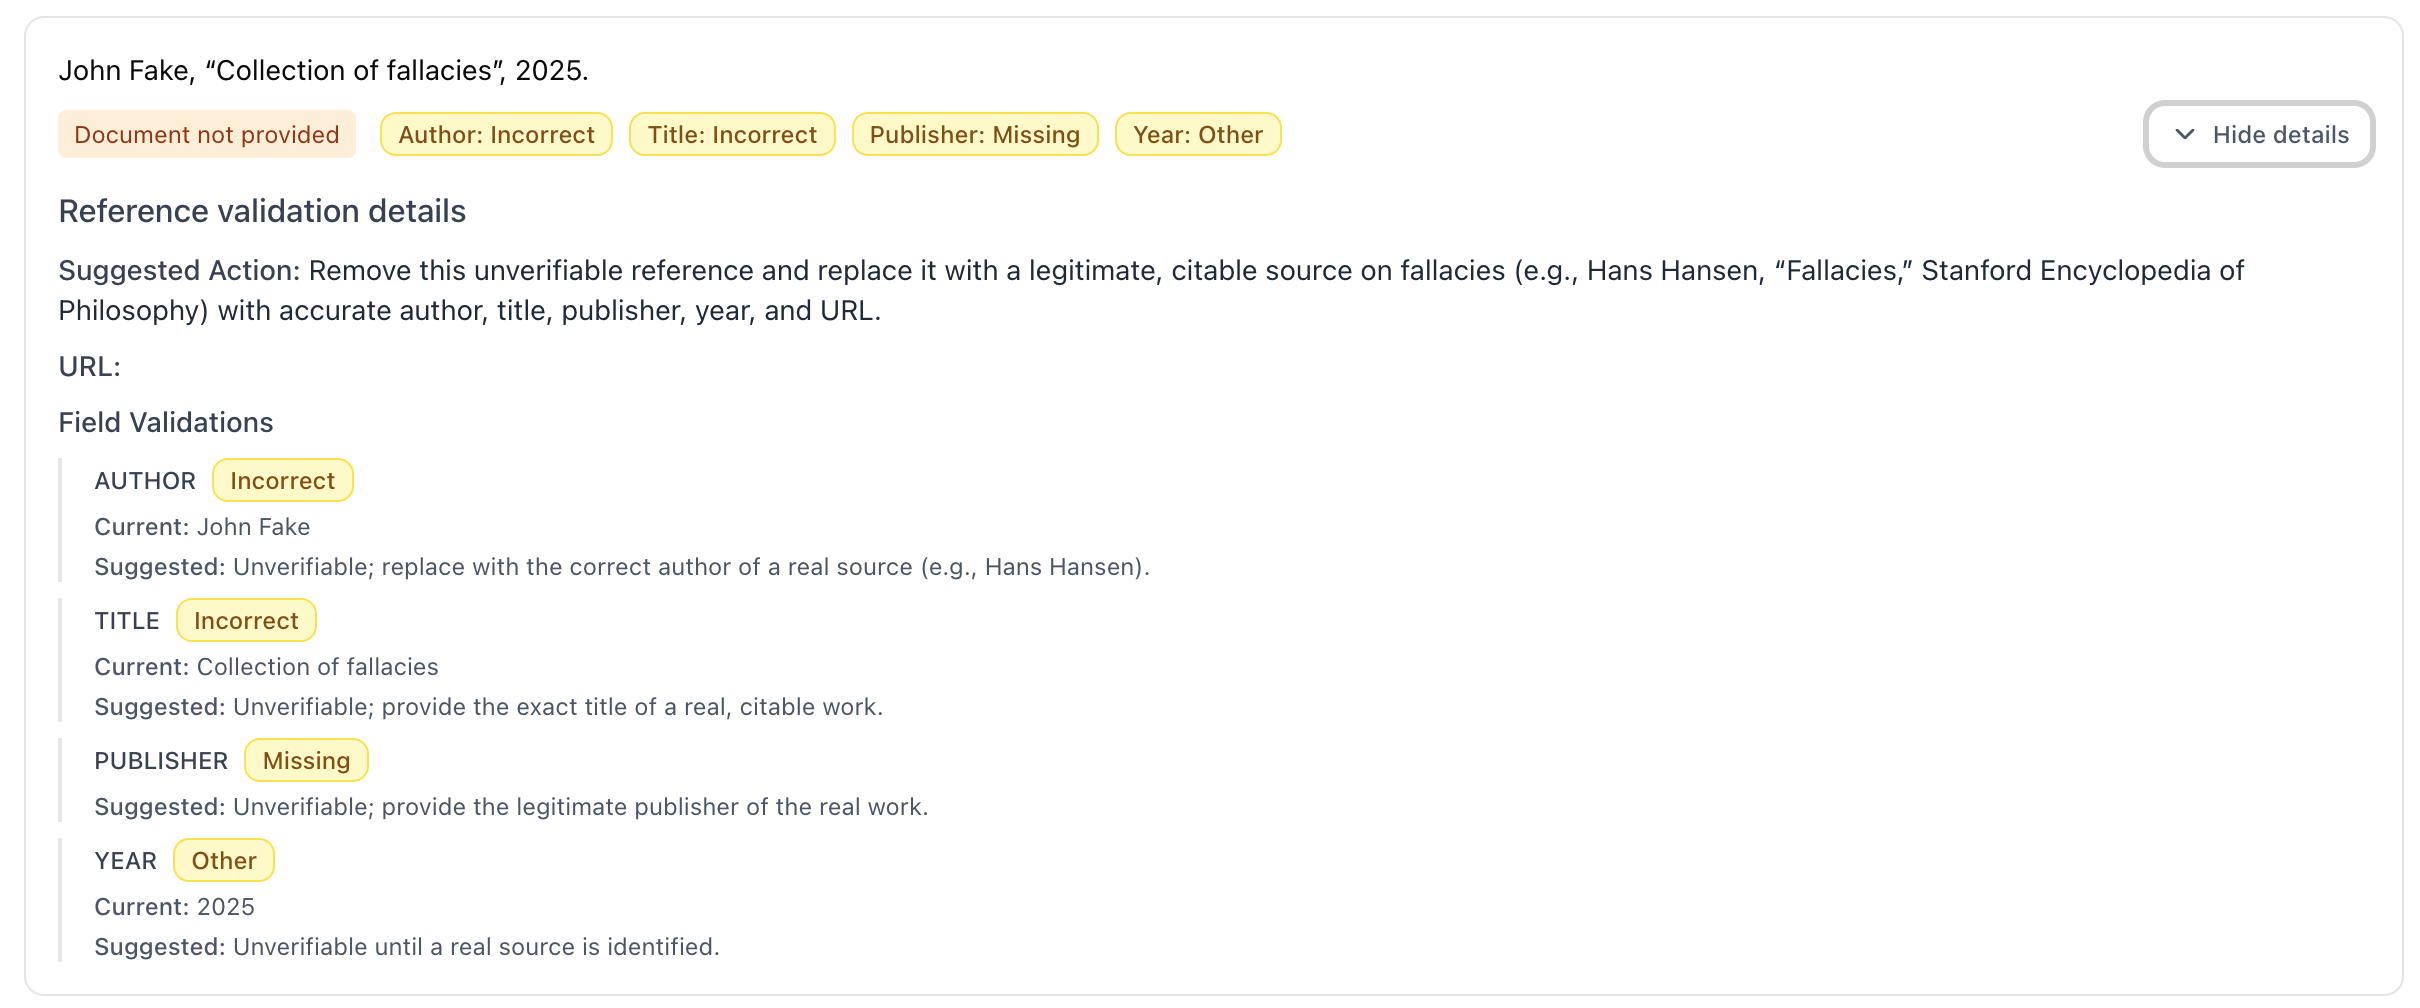The width and height of the screenshot is (2420, 1008).
Task: Expand the Field Validations section header
Action: click(x=165, y=422)
